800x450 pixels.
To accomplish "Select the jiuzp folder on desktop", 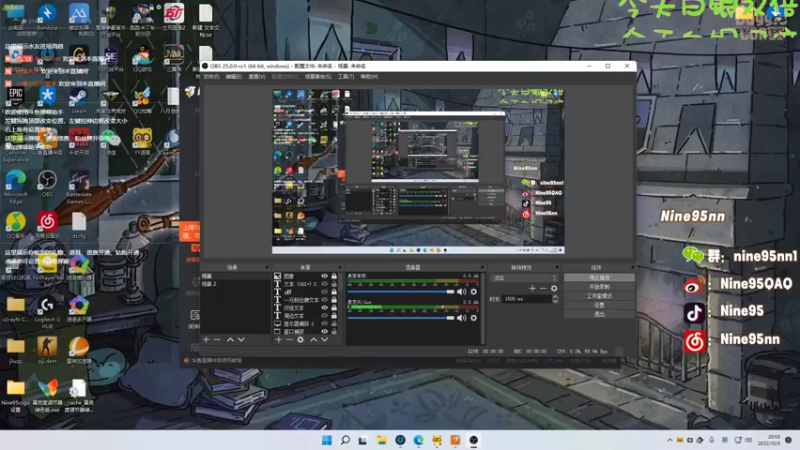I will tap(15, 350).
